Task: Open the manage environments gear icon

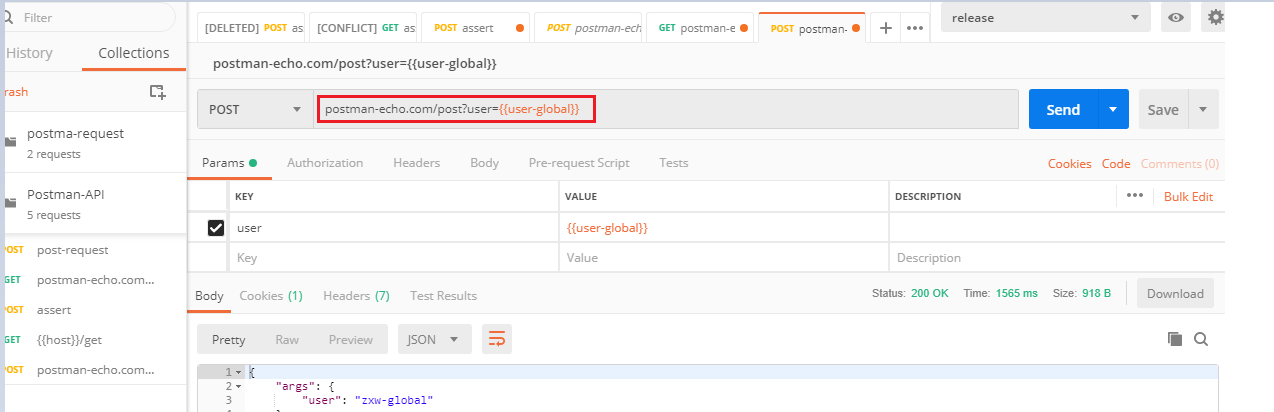Action: [x=1215, y=17]
